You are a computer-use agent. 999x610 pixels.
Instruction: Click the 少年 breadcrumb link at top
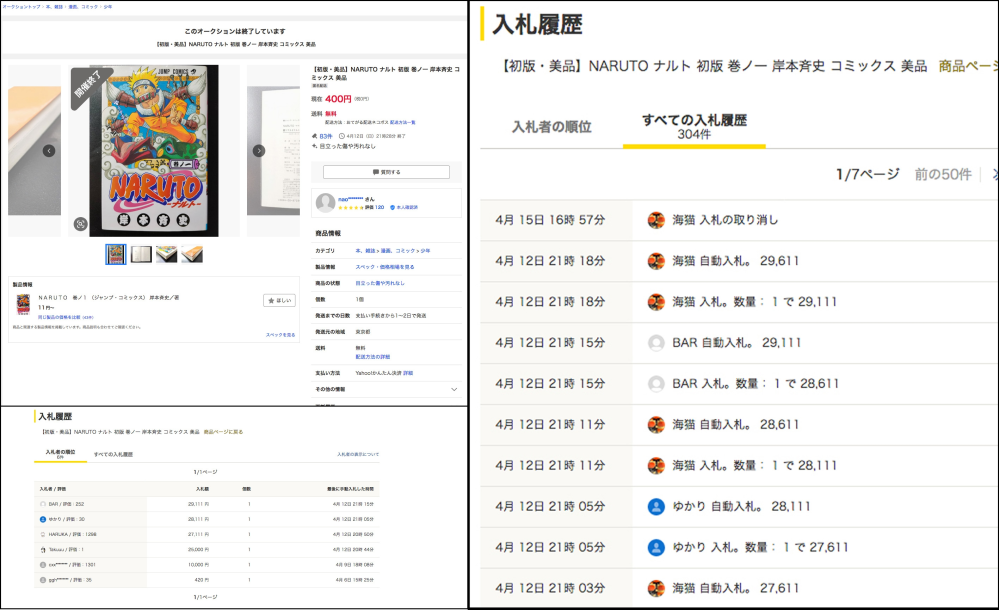click(108, 6)
